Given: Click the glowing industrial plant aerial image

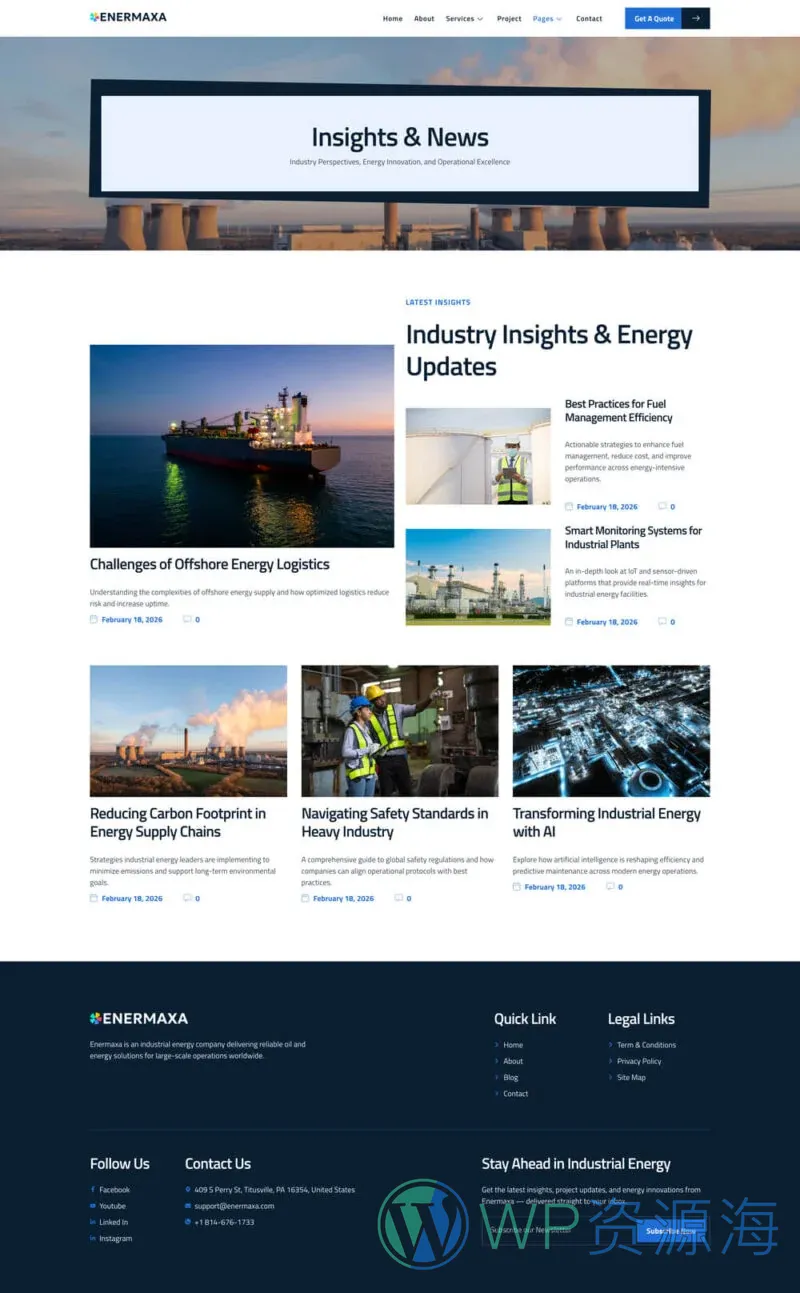Looking at the screenshot, I should pos(611,731).
